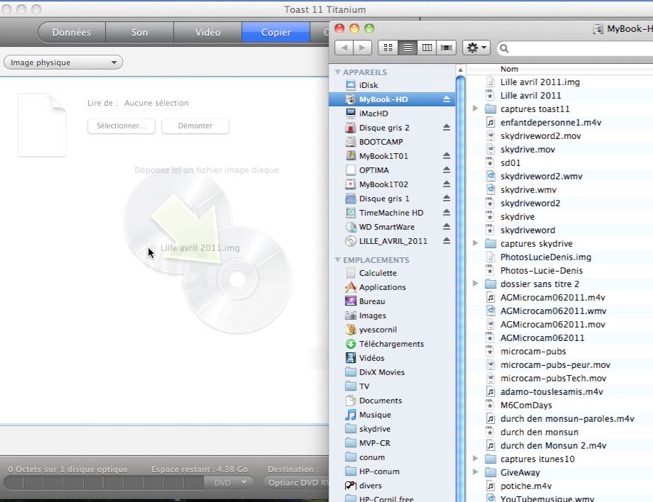Select file M6ComDays
The height and width of the screenshot is (502, 653).
pos(526,405)
